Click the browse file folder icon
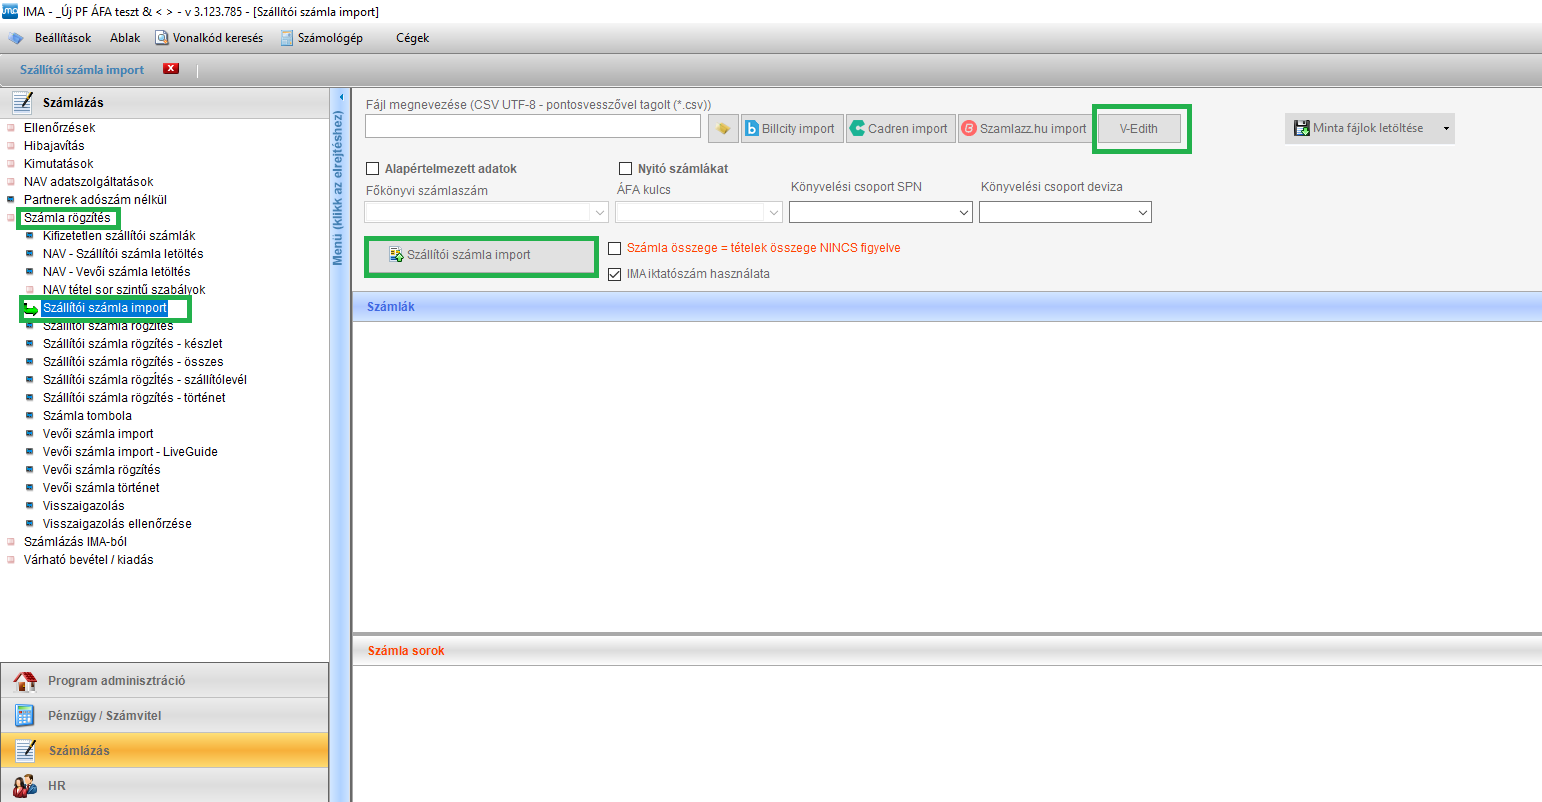1542x802 pixels. pos(723,128)
